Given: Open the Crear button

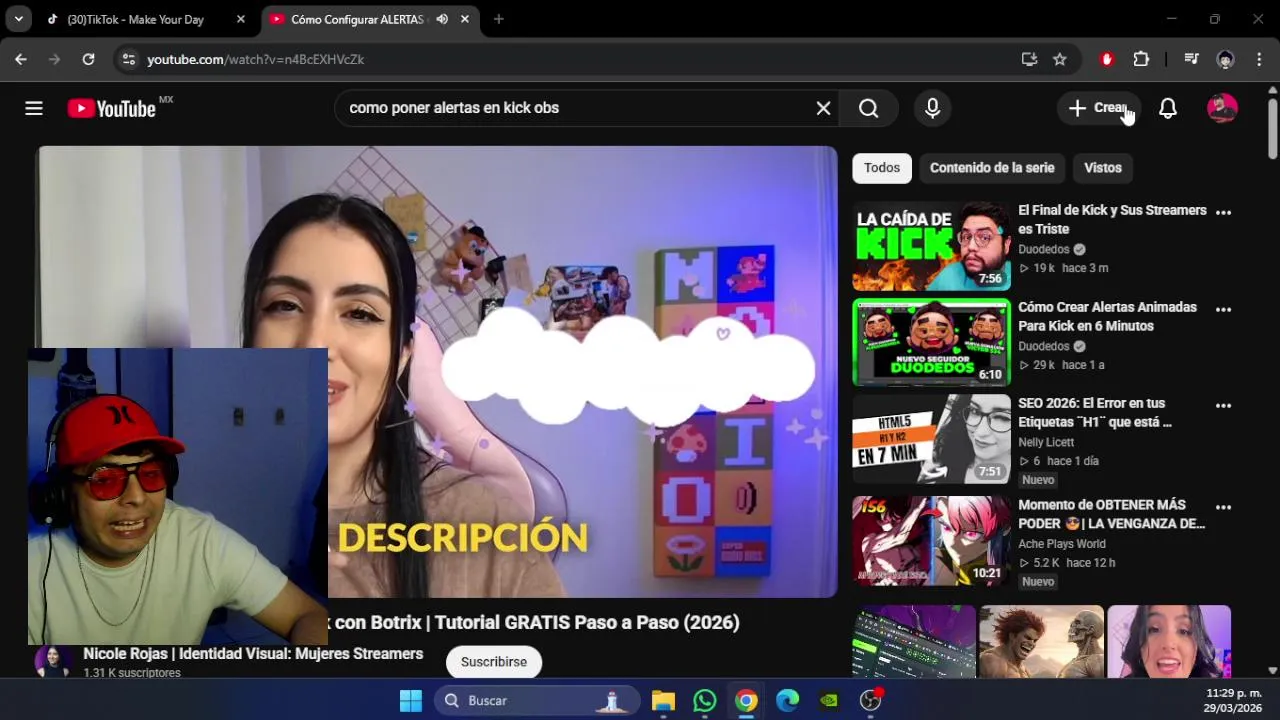Looking at the screenshot, I should coord(1098,108).
